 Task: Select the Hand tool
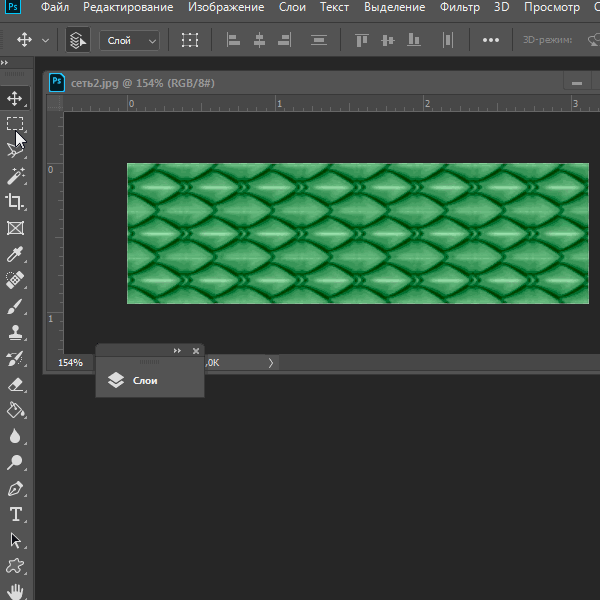(15, 592)
